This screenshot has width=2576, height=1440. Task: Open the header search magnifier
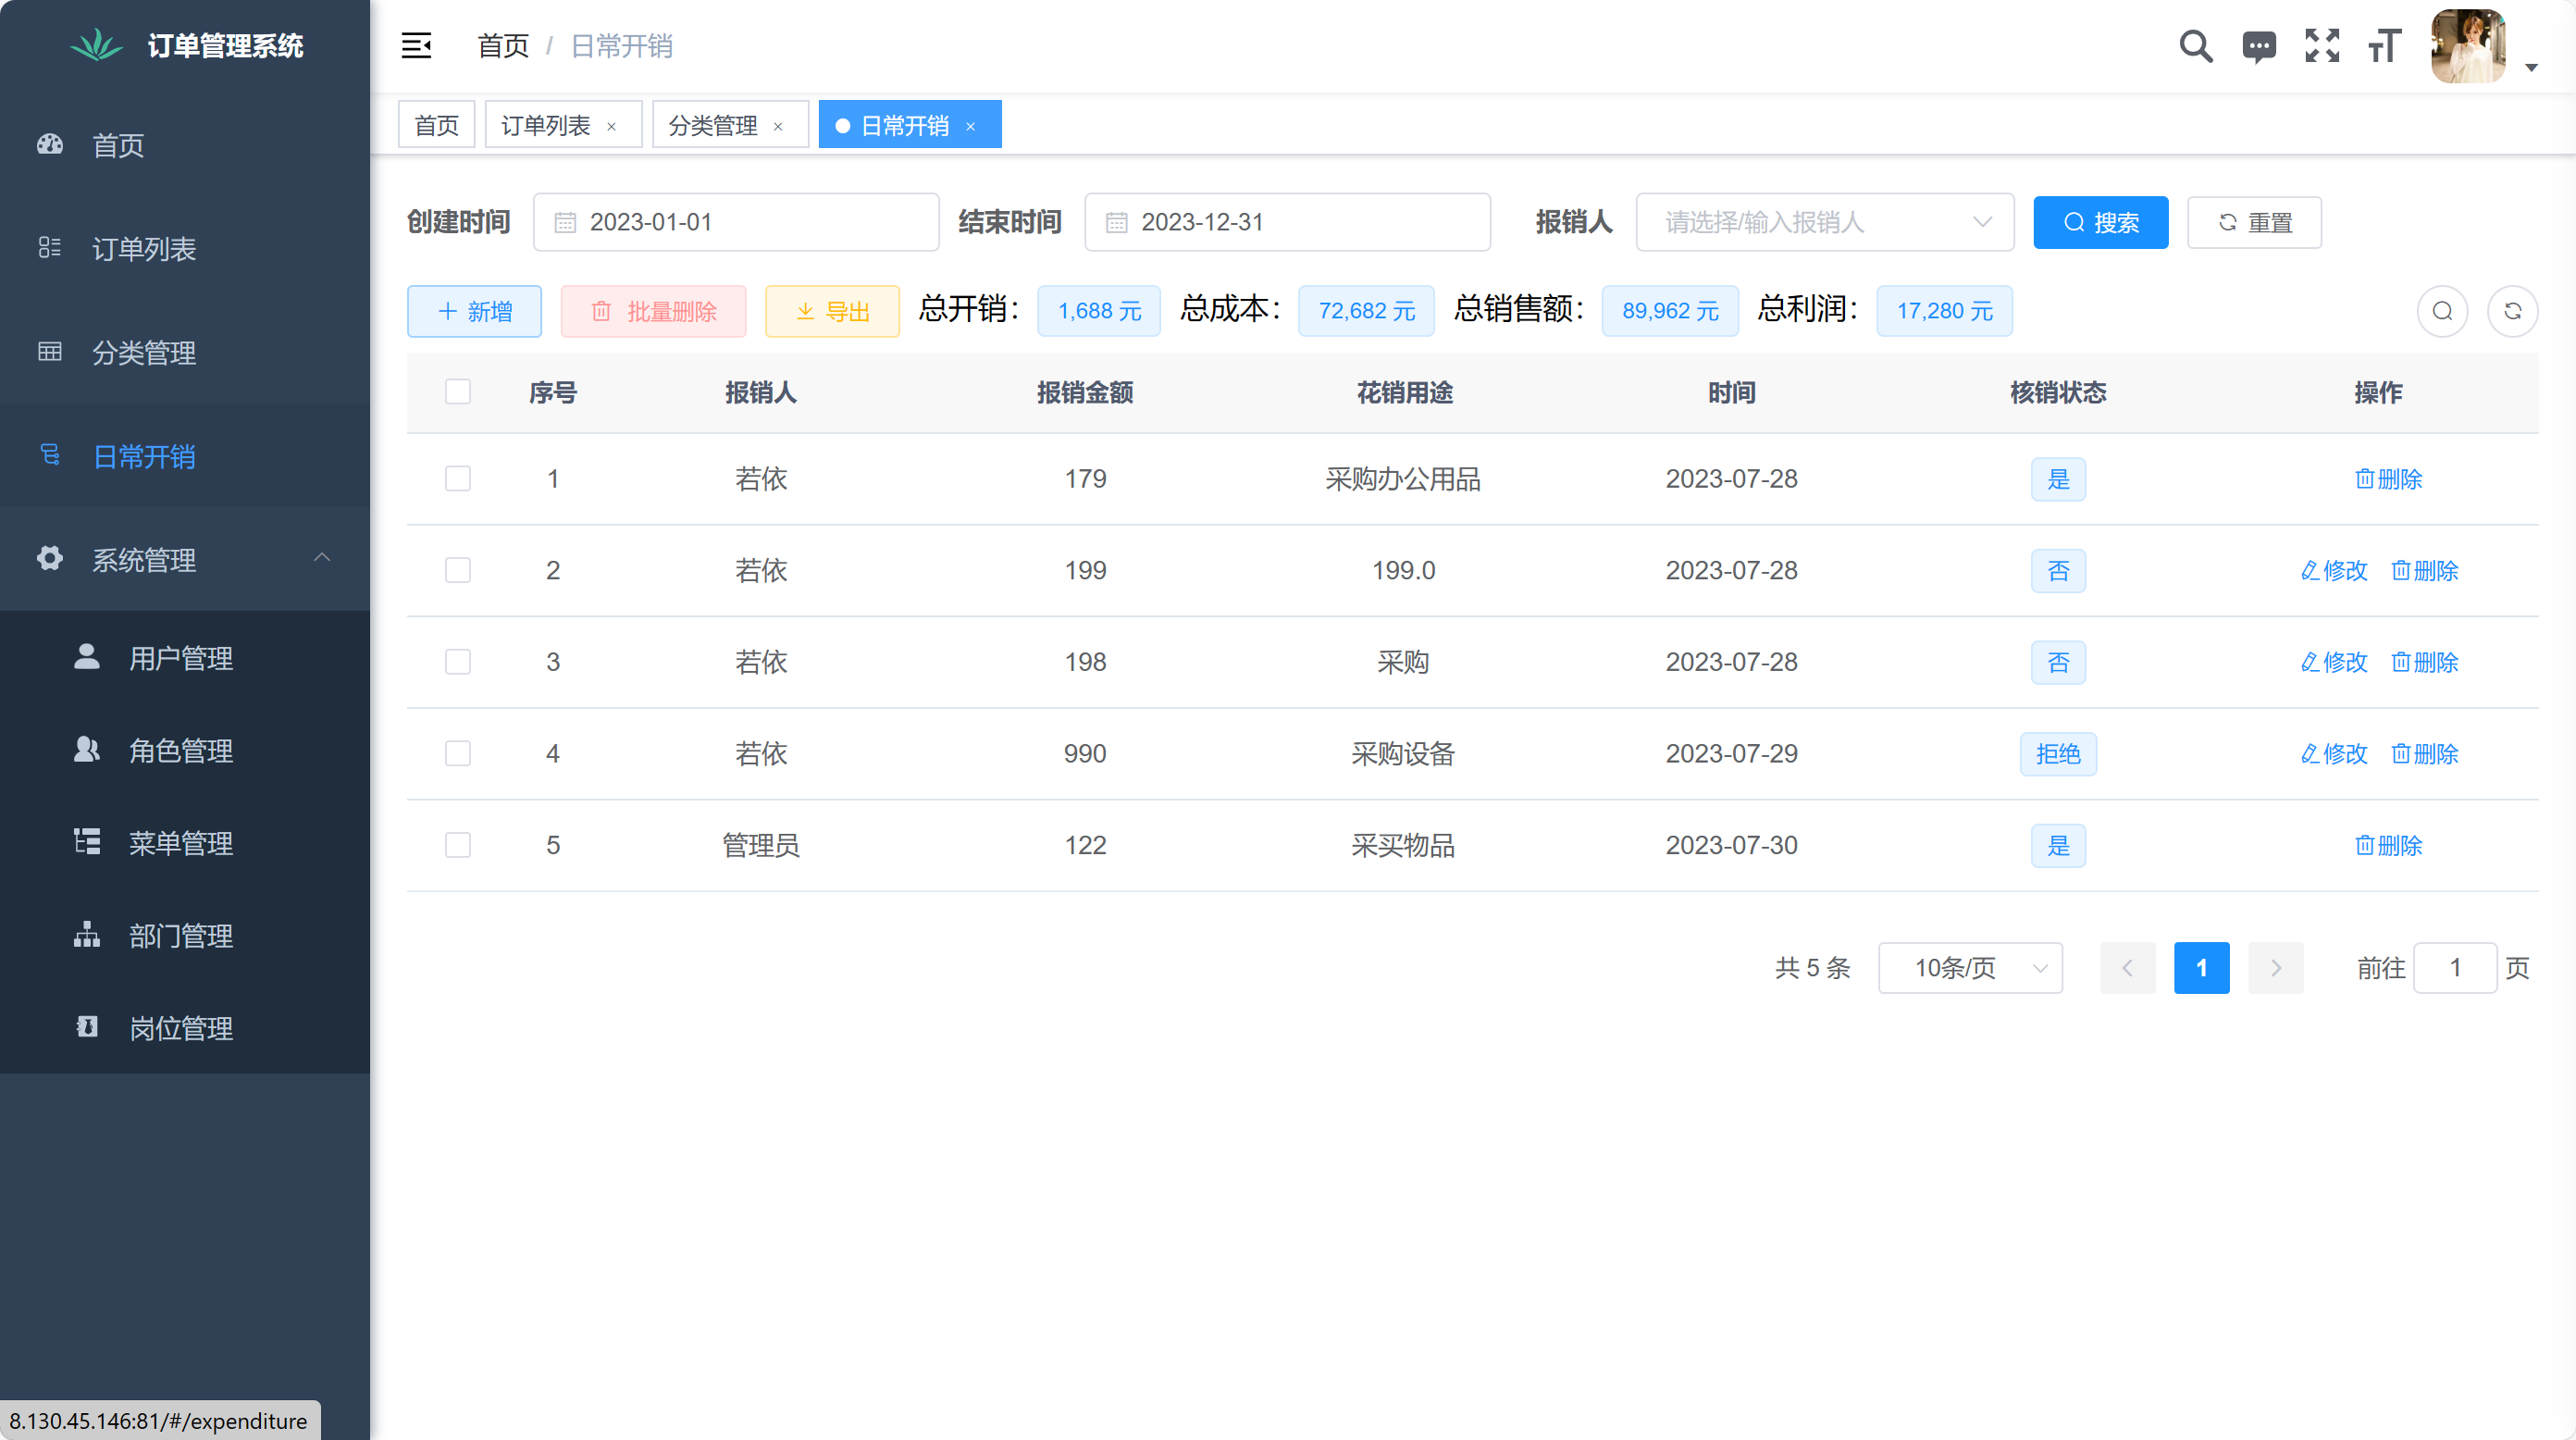tap(2195, 46)
